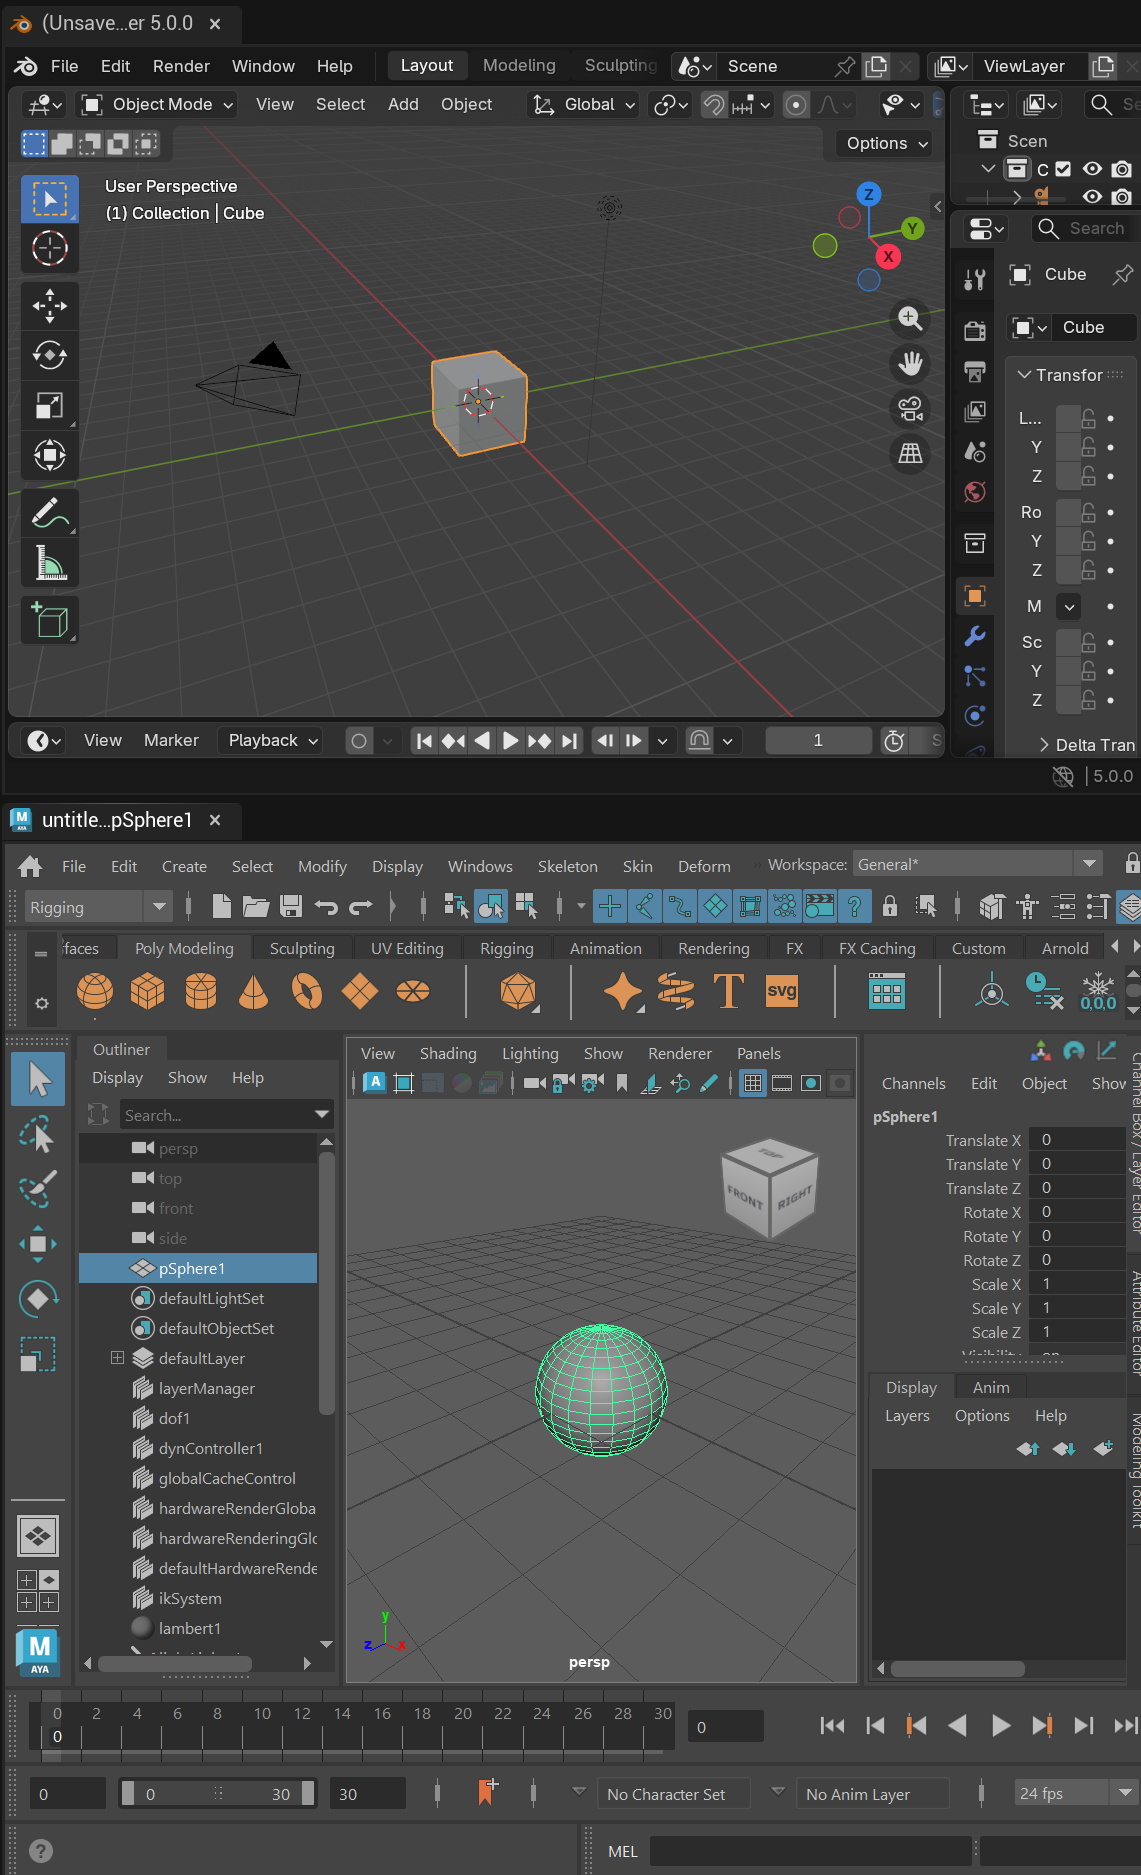Select Blender's Cursor tool

tap(49, 248)
